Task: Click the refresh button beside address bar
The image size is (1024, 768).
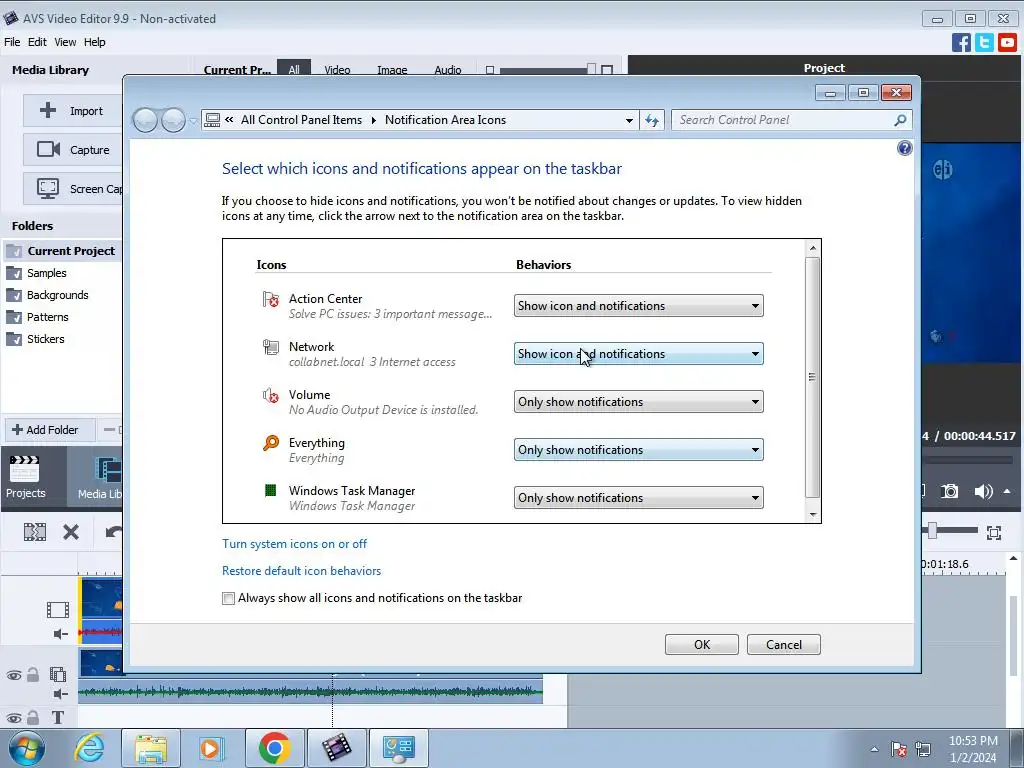Action: pyautogui.click(x=652, y=120)
